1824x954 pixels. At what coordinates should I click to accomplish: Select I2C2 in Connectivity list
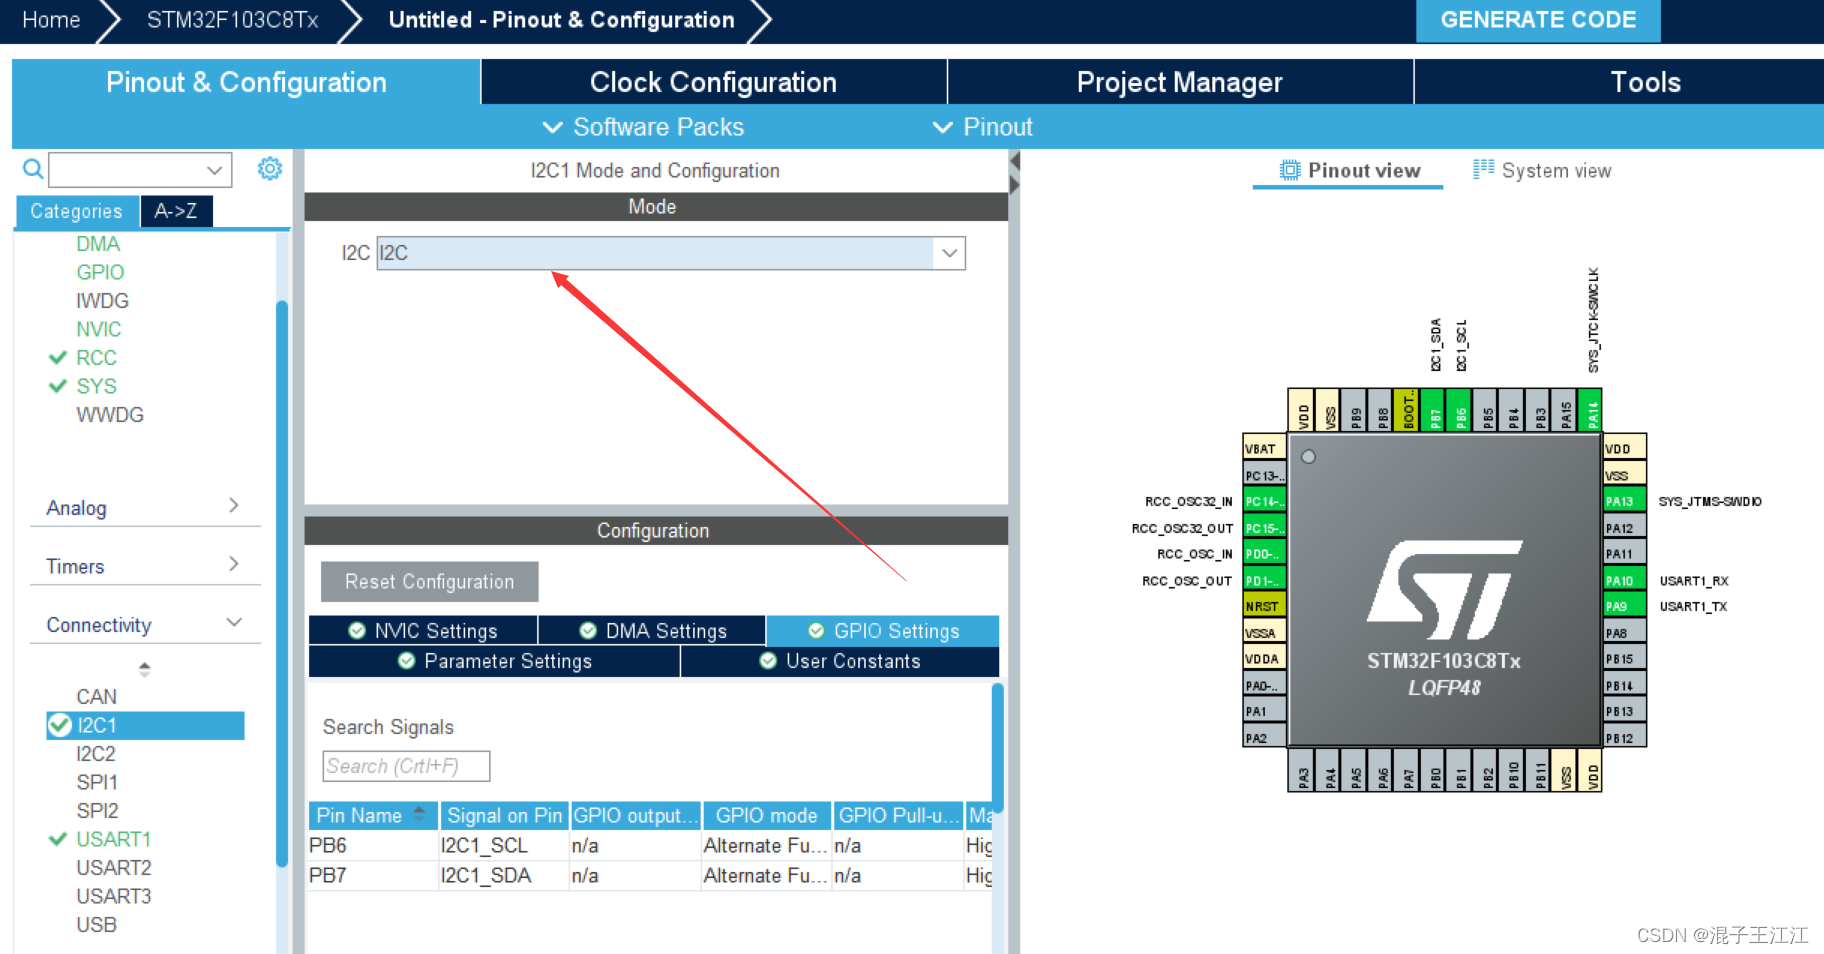(x=96, y=753)
